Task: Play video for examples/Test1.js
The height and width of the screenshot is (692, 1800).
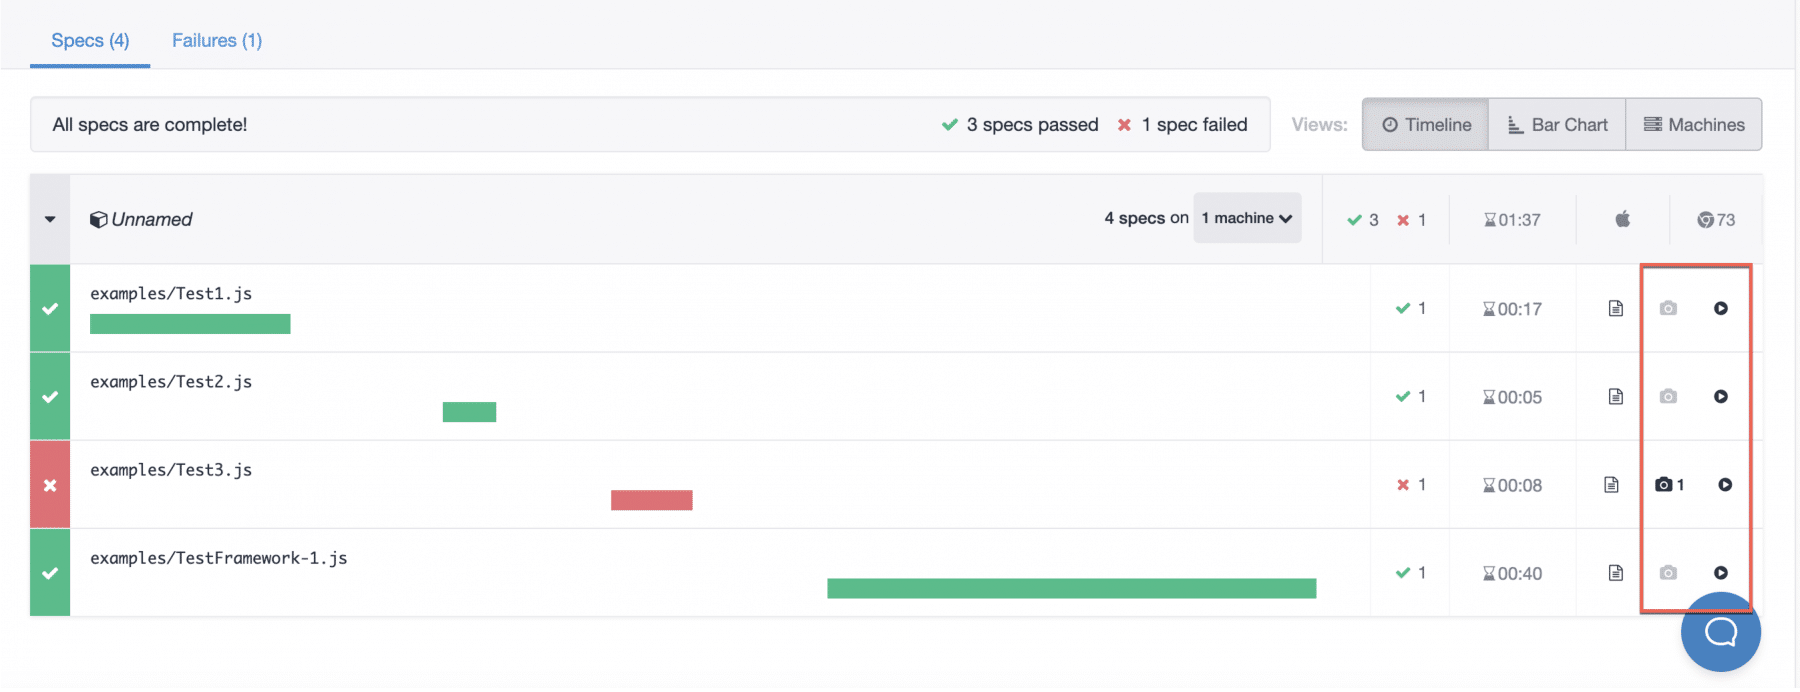Action: [x=1720, y=309]
